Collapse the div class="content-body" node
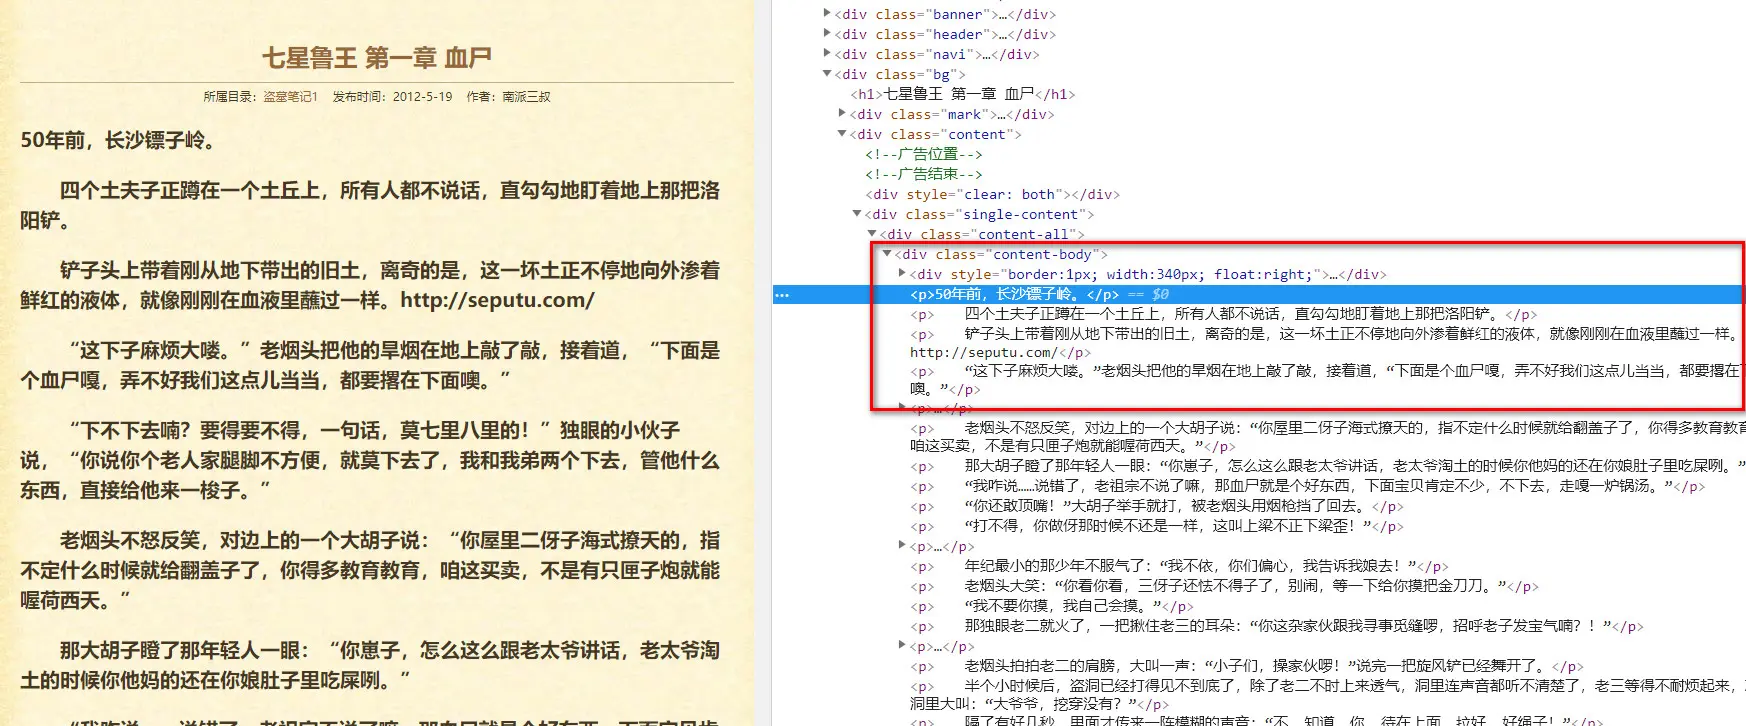Viewport: 1746px width, 726px height. click(887, 253)
